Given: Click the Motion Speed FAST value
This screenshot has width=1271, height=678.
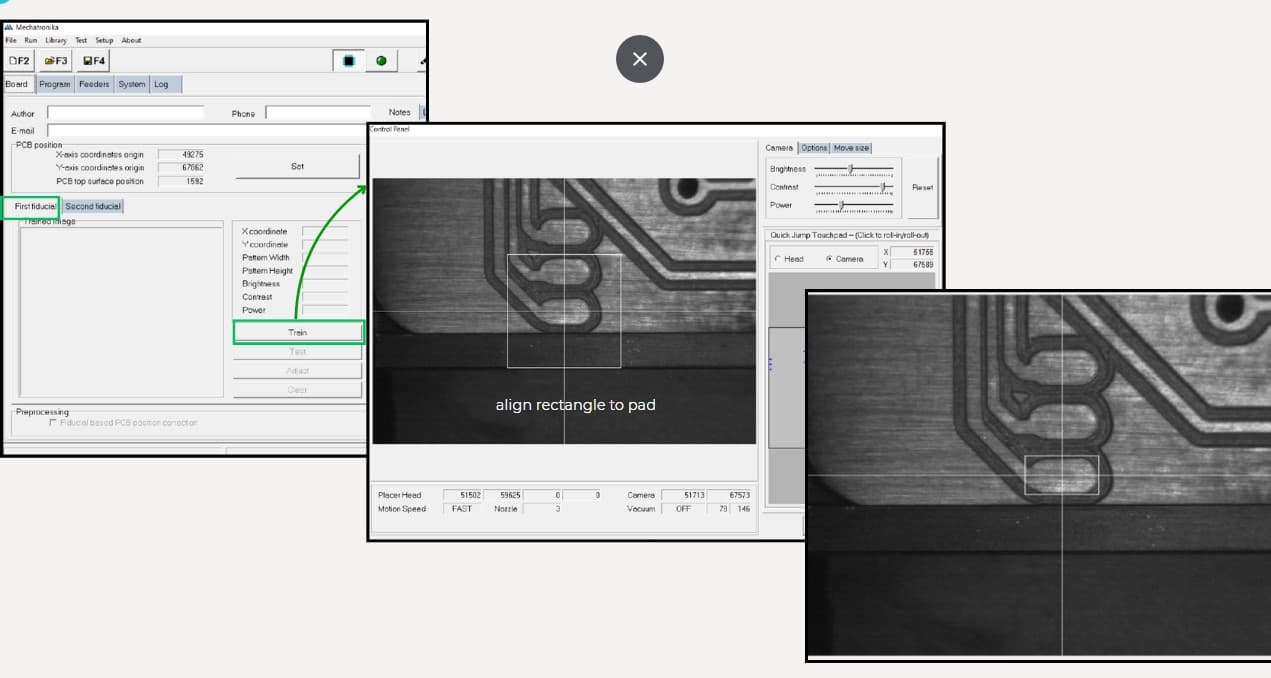Looking at the screenshot, I should 462,509.
